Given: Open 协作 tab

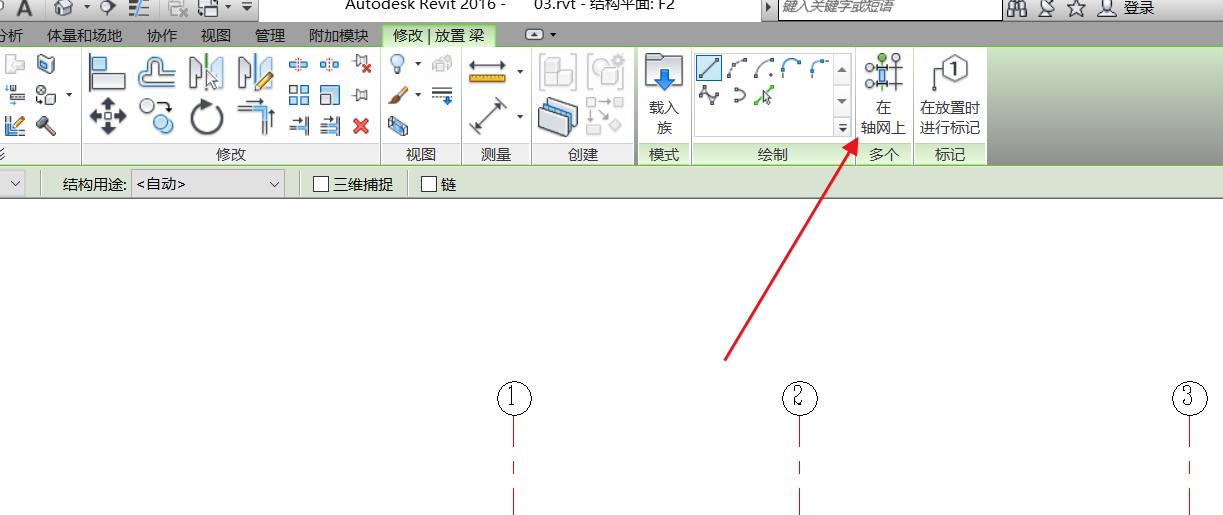Looking at the screenshot, I should (x=161, y=35).
